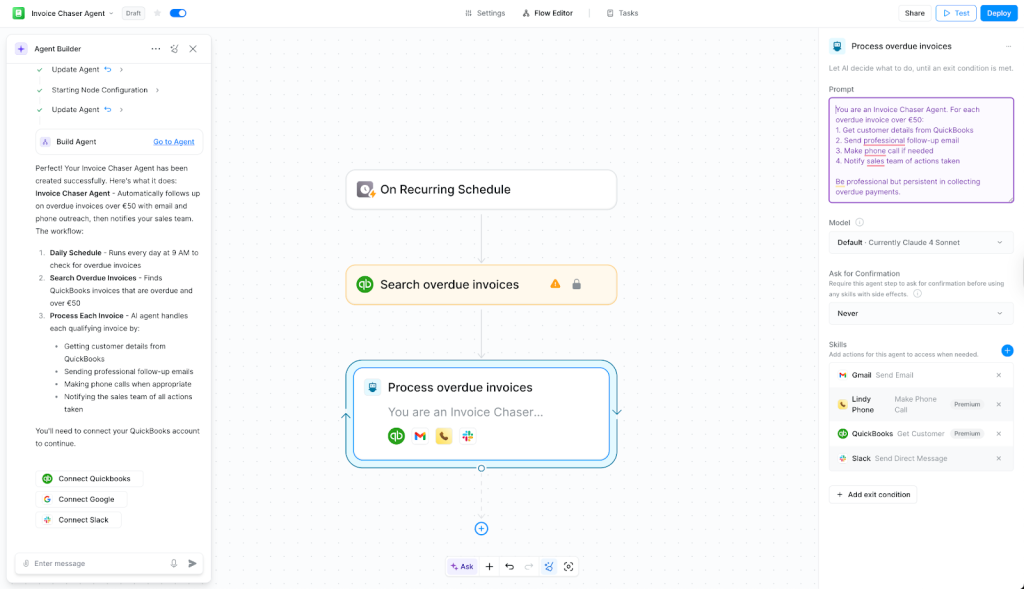
Task: Click the Connect Quickbooks button
Action: (x=89, y=478)
